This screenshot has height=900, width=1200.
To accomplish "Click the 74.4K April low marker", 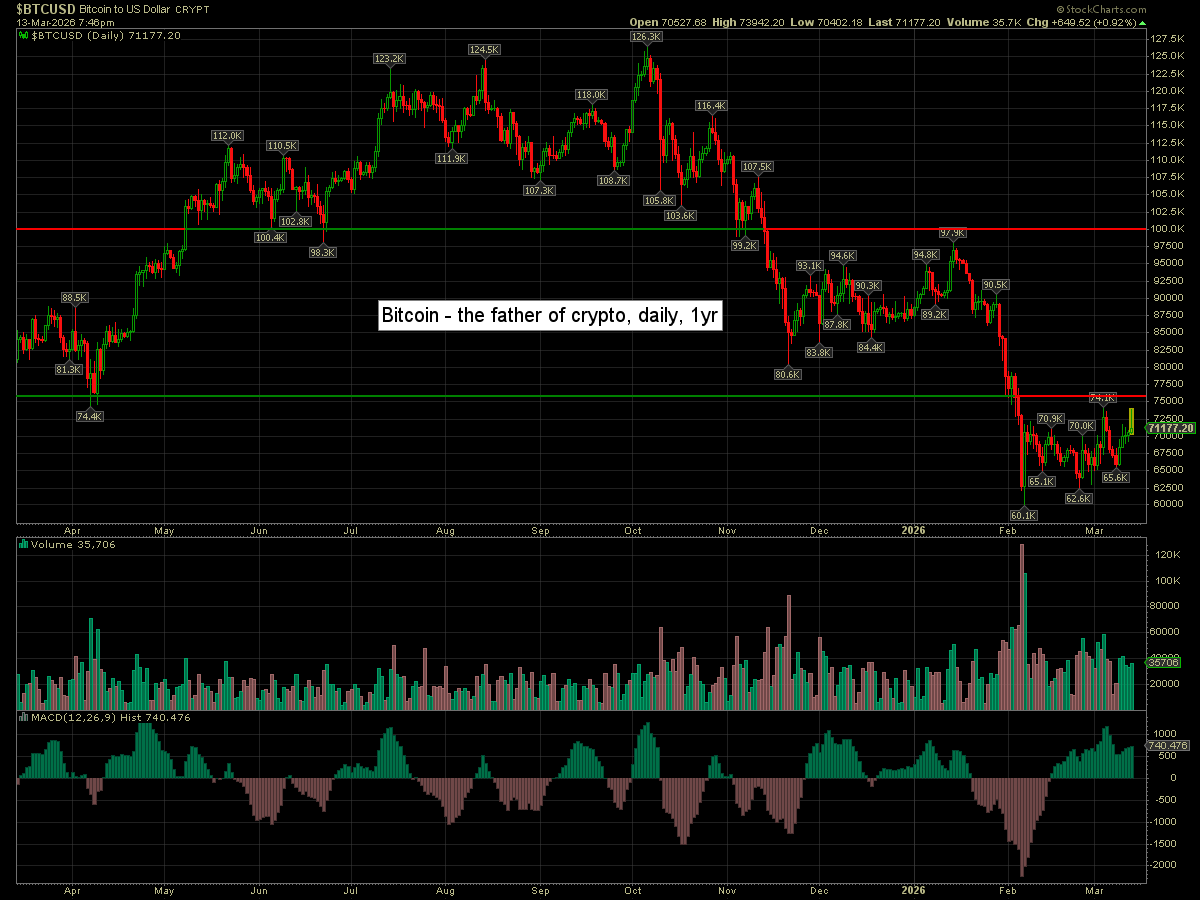I will [90, 416].
